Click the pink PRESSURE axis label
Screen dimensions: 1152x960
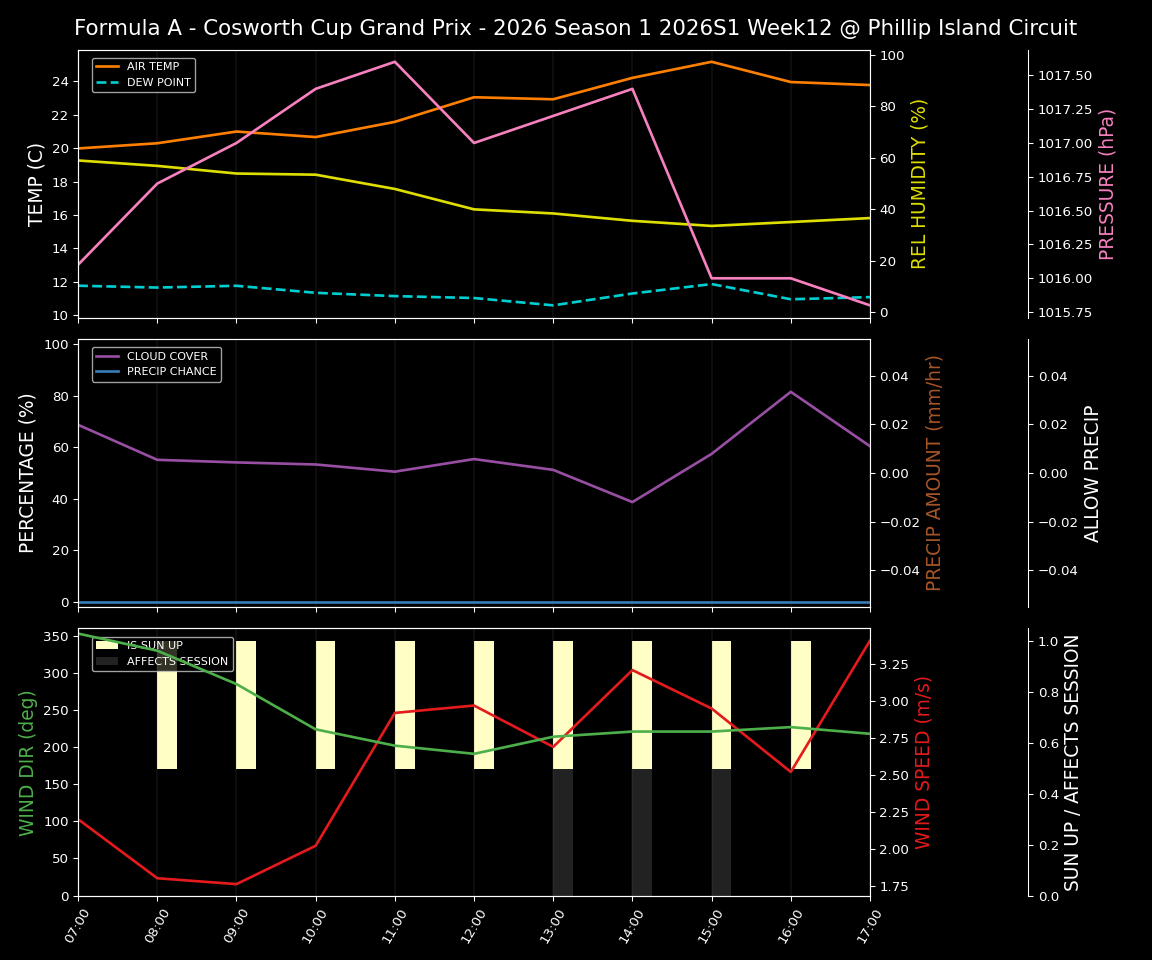(1108, 185)
